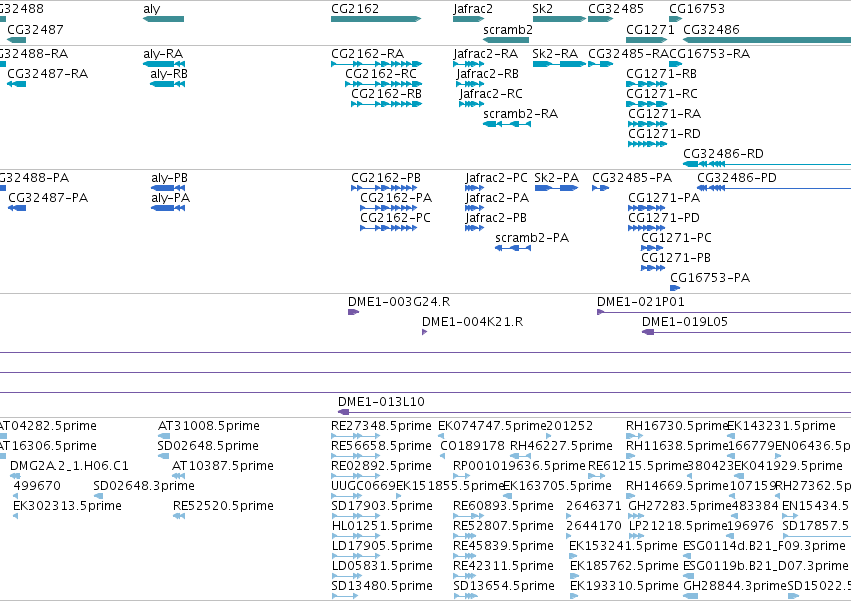Select the CG1271-RD transcript label
851x601 pixels.
[664, 134]
